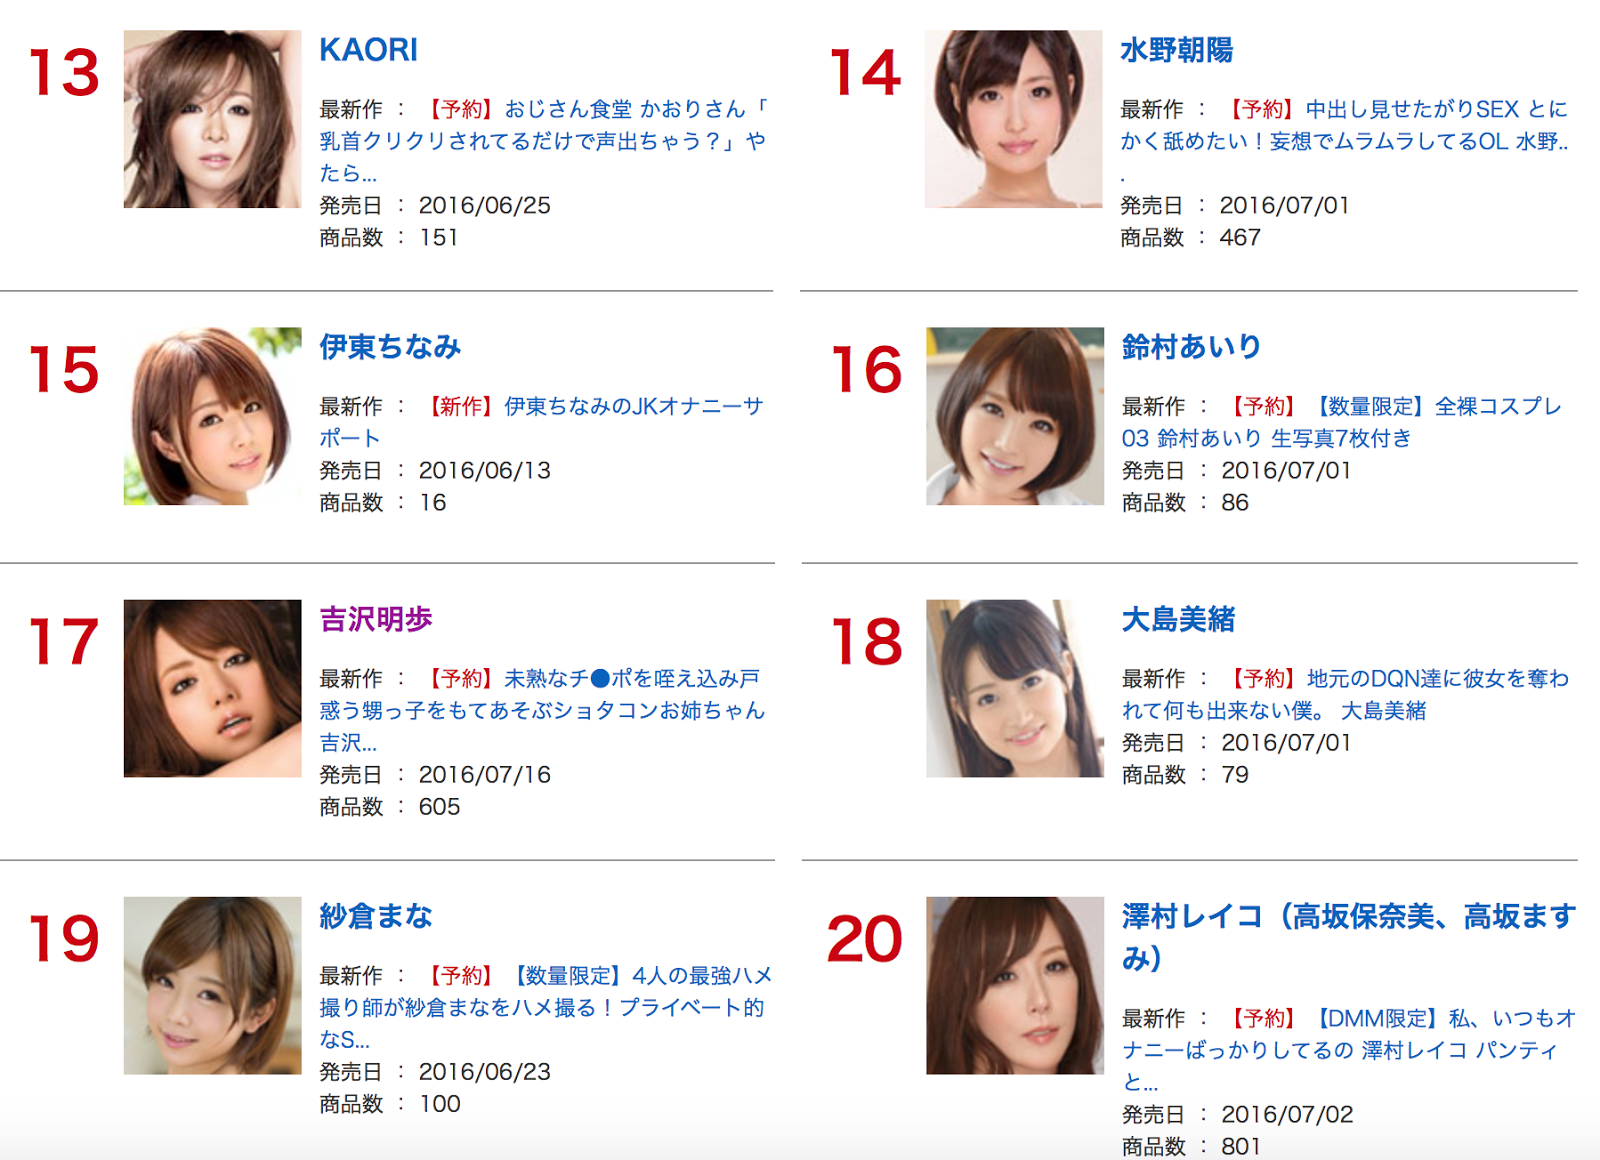Select the rank 17 吉沢明歩 thumbnail image
This screenshot has width=1600, height=1160.
click(x=212, y=688)
